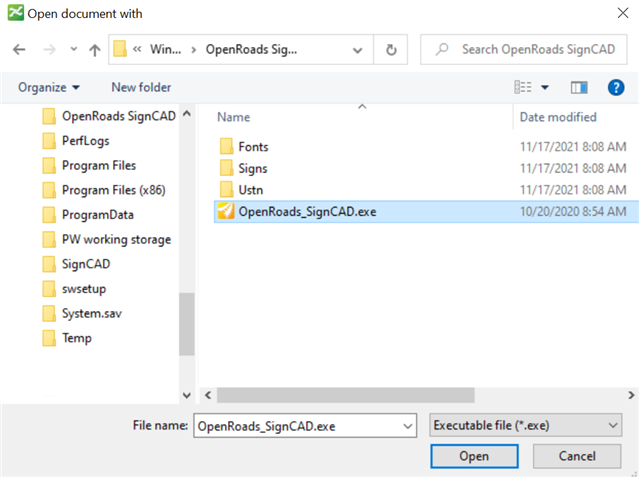
Task: Expand the File name dropdown arrow
Action: 408,426
